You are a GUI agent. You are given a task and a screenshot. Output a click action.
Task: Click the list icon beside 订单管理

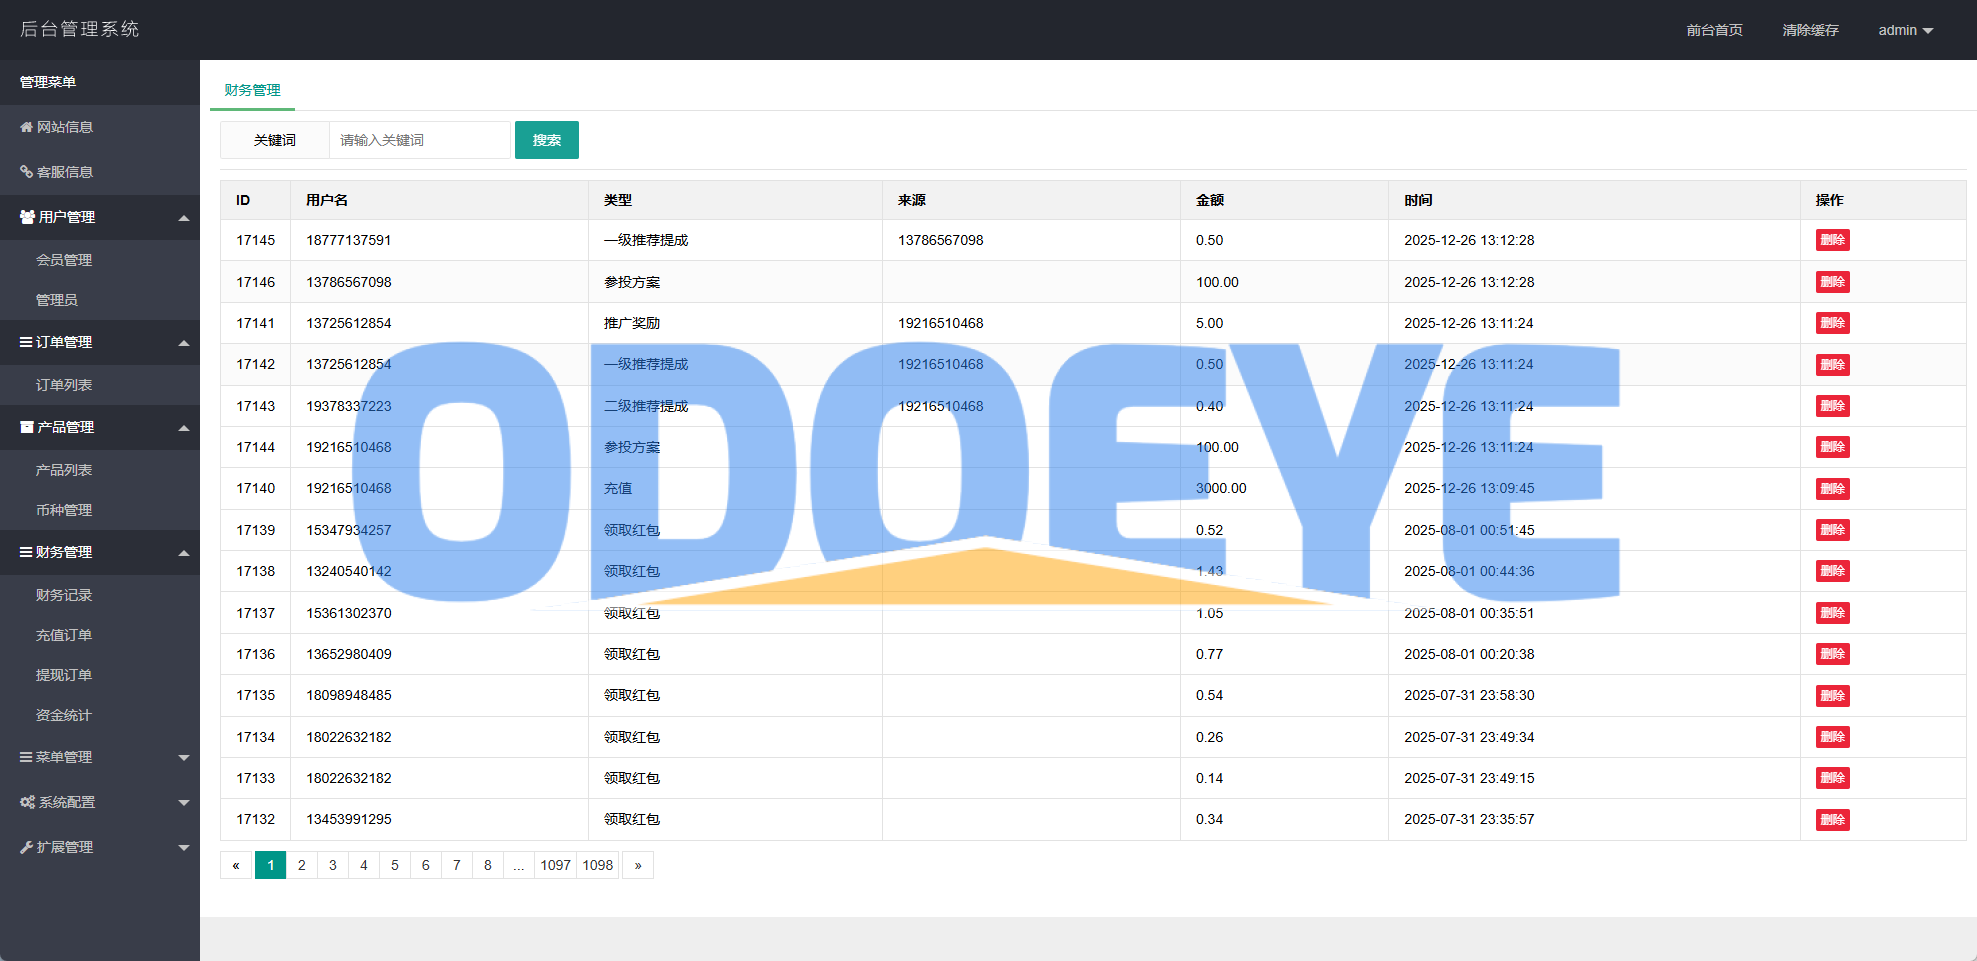pos(26,342)
